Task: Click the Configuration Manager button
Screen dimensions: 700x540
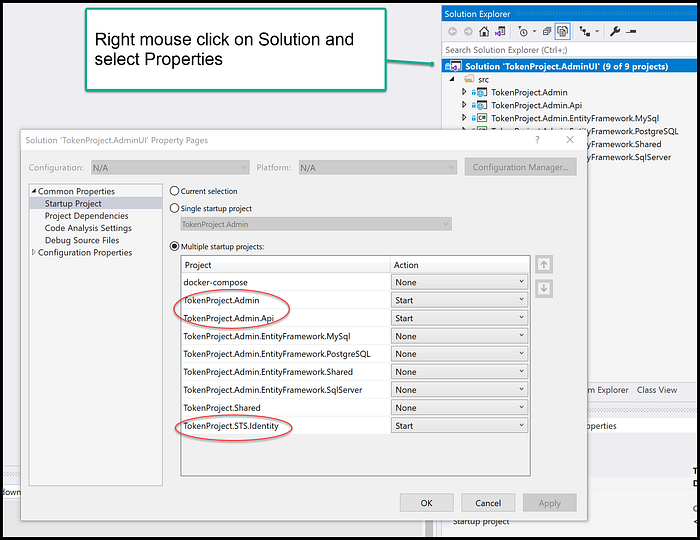Action: [521, 167]
